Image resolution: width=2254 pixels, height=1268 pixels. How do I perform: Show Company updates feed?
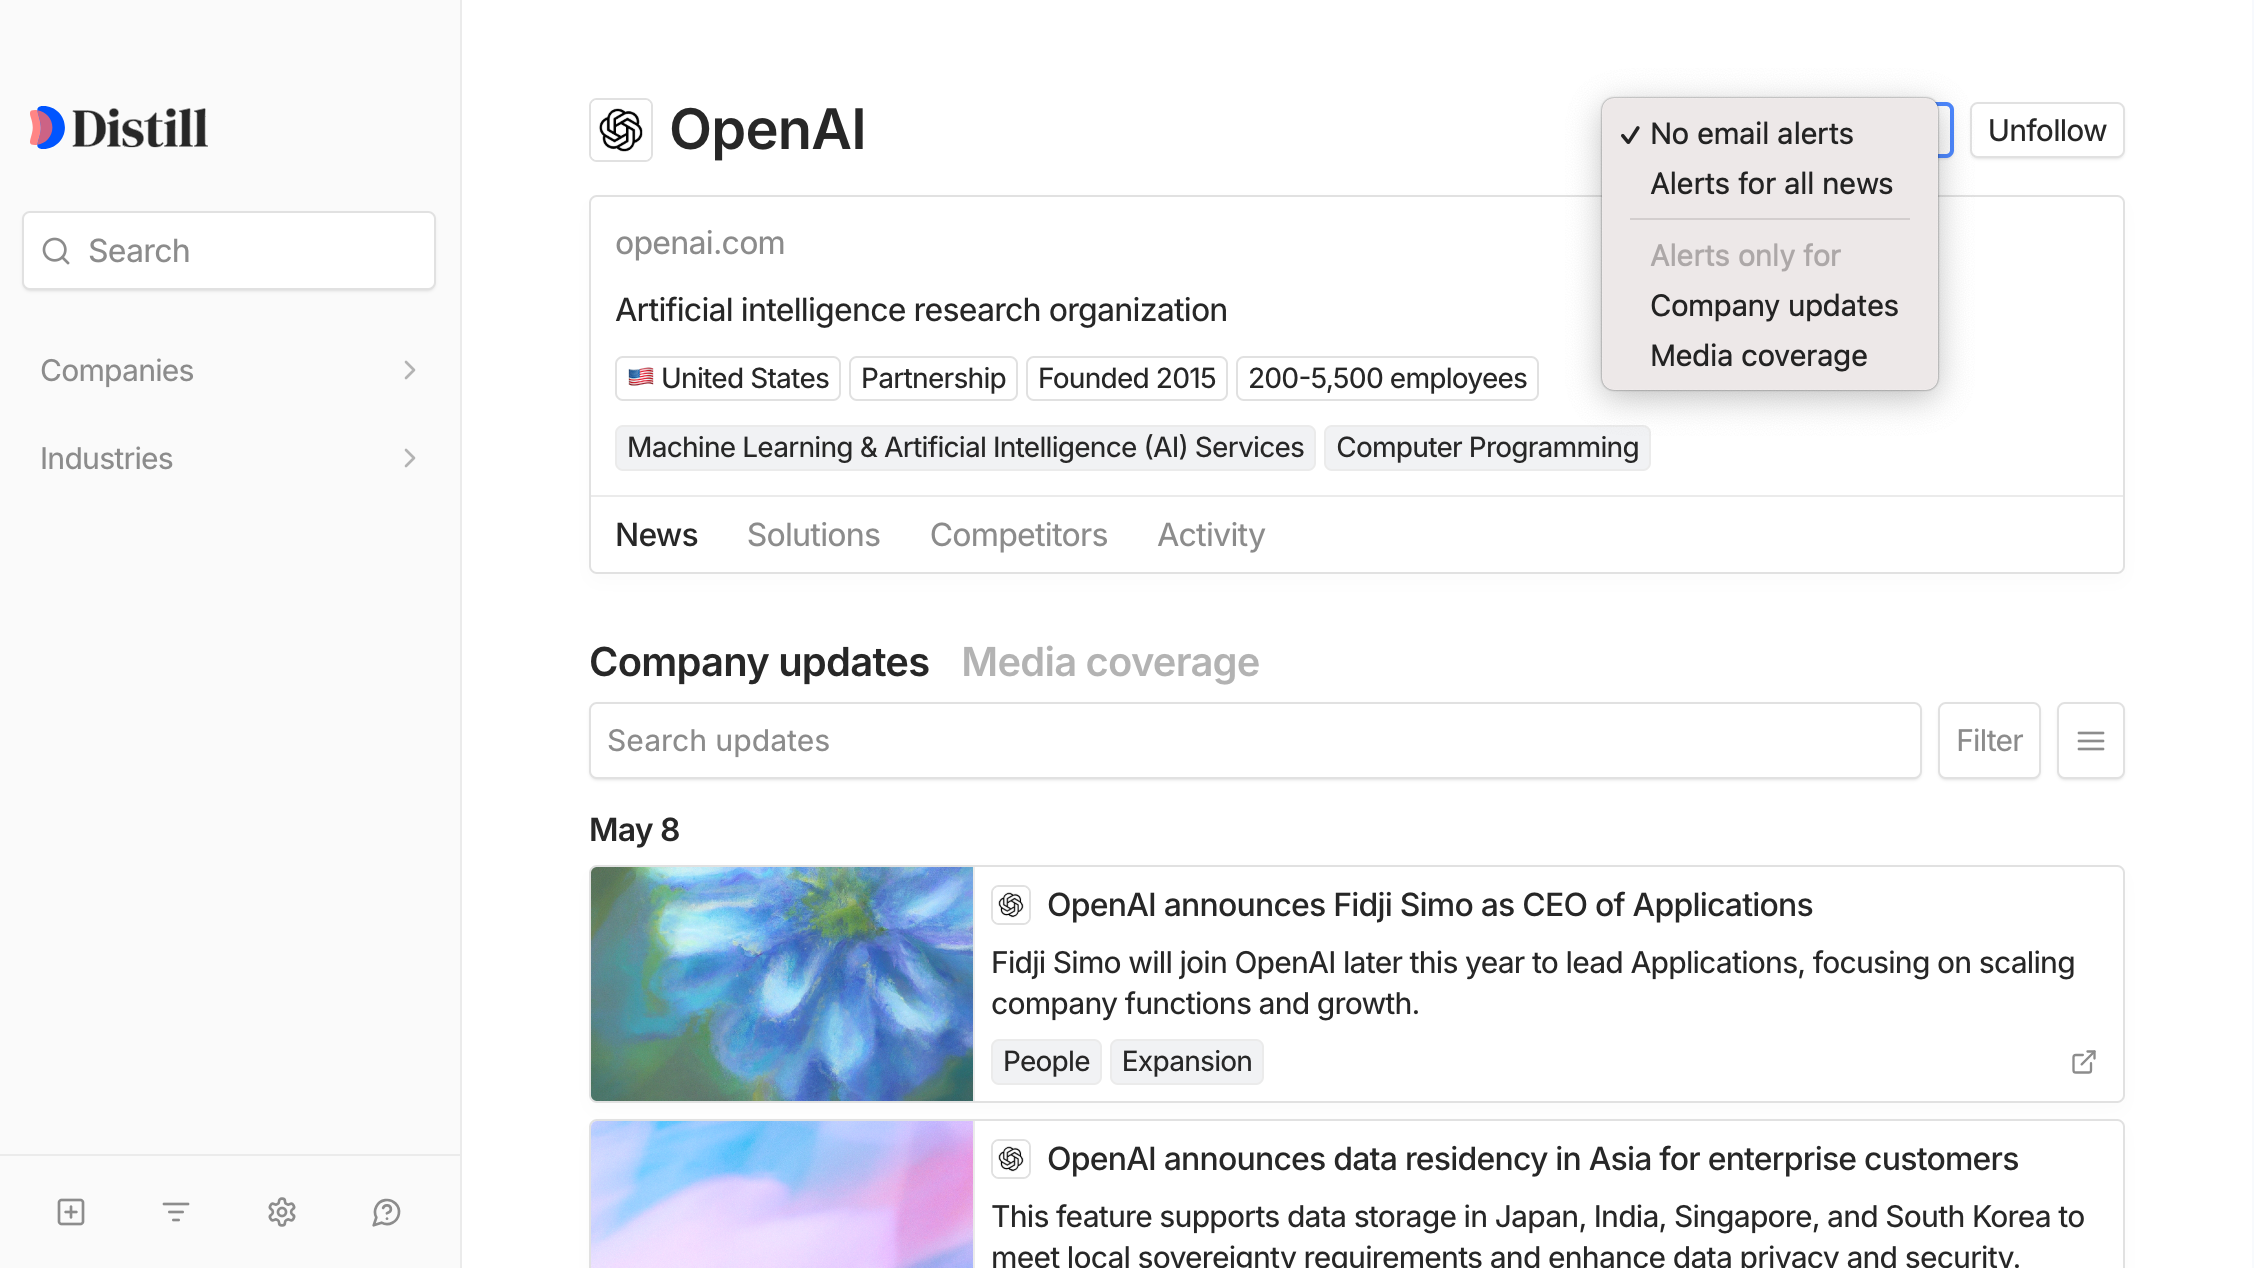(x=759, y=662)
